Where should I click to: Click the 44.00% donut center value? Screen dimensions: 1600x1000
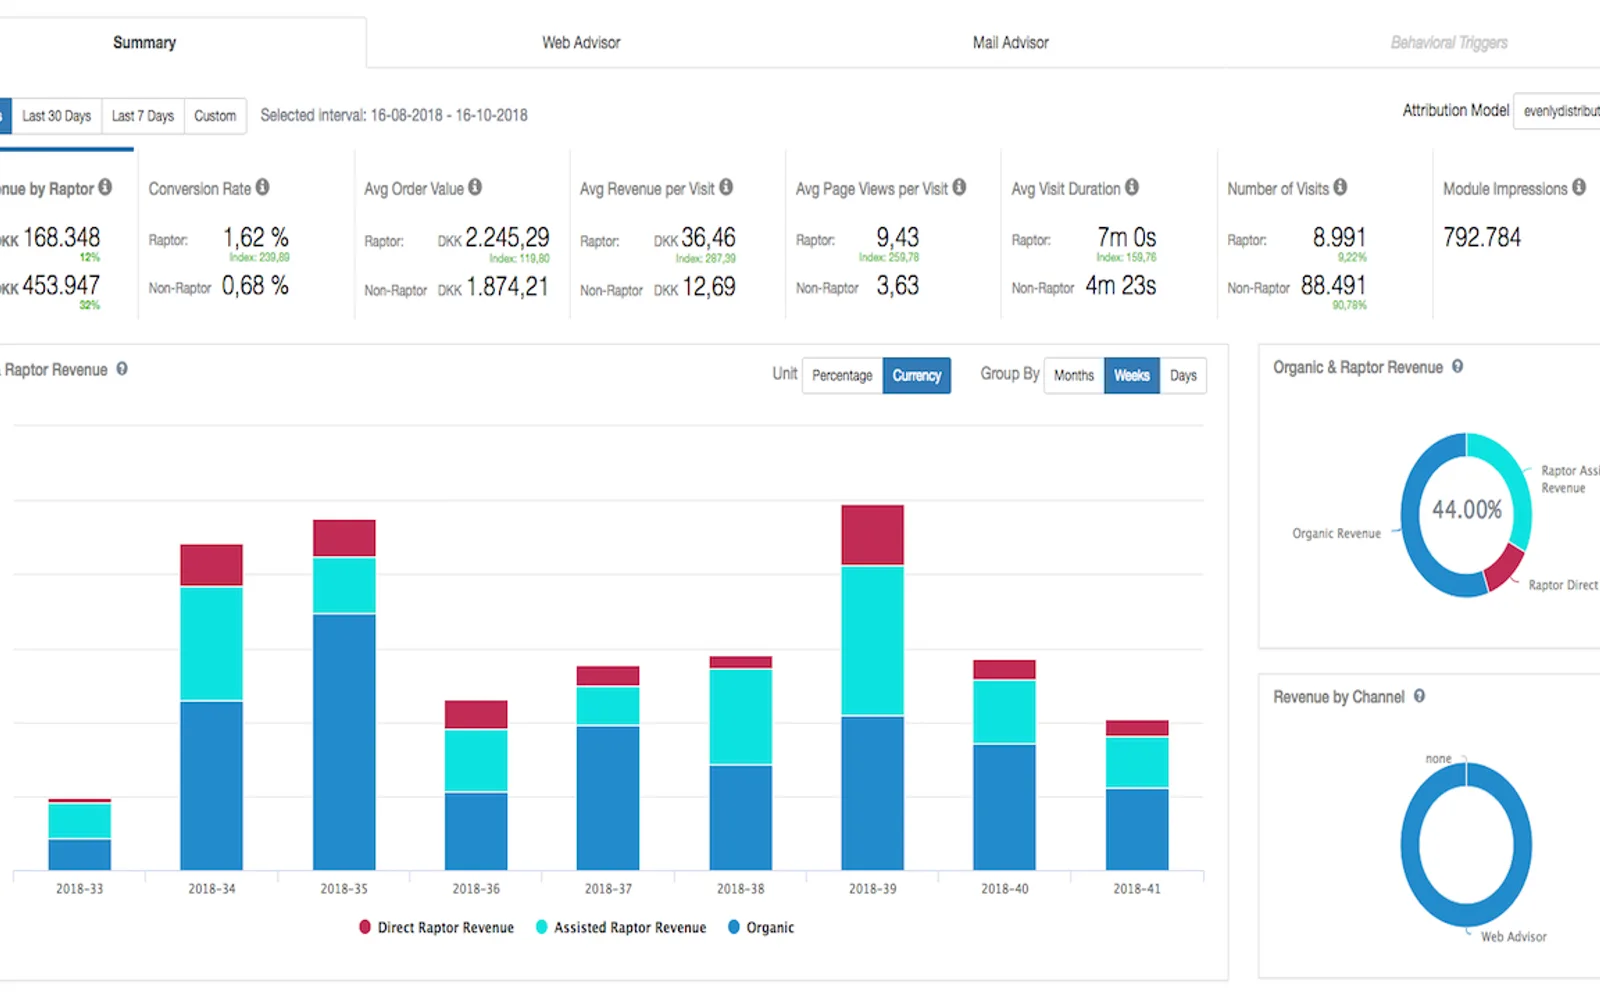(1467, 510)
